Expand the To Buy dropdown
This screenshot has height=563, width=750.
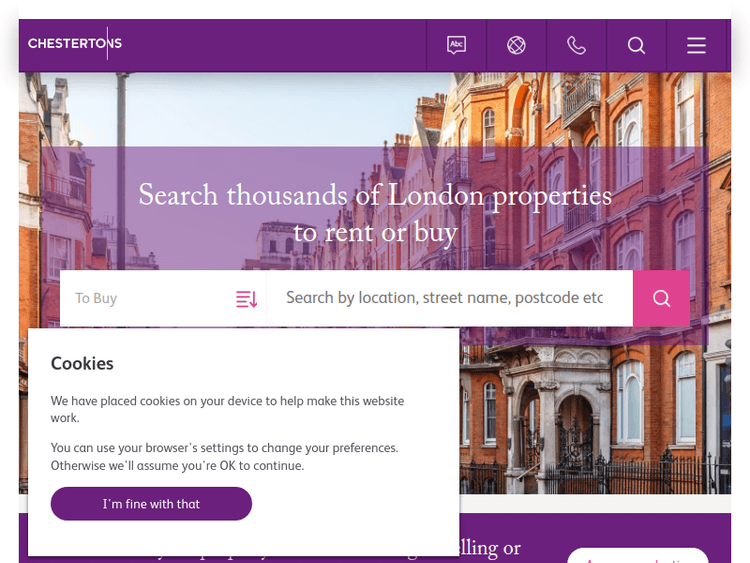click(163, 298)
